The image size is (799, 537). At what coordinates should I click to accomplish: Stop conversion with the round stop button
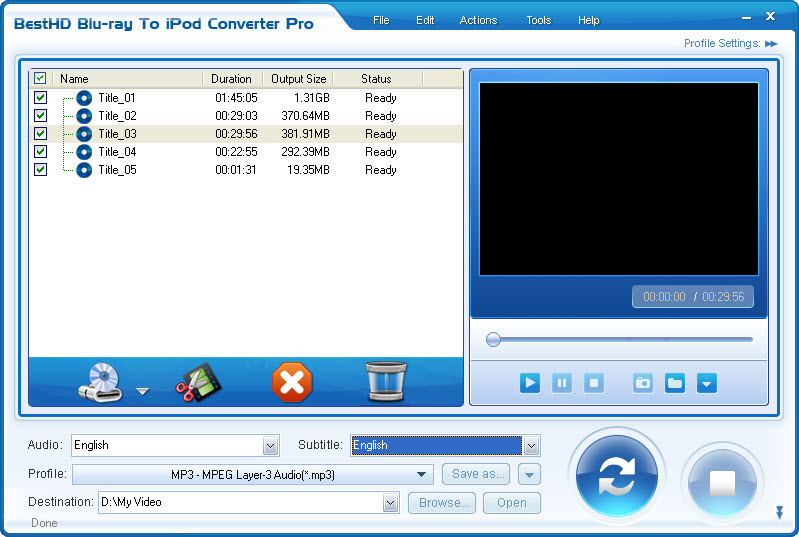pos(722,483)
